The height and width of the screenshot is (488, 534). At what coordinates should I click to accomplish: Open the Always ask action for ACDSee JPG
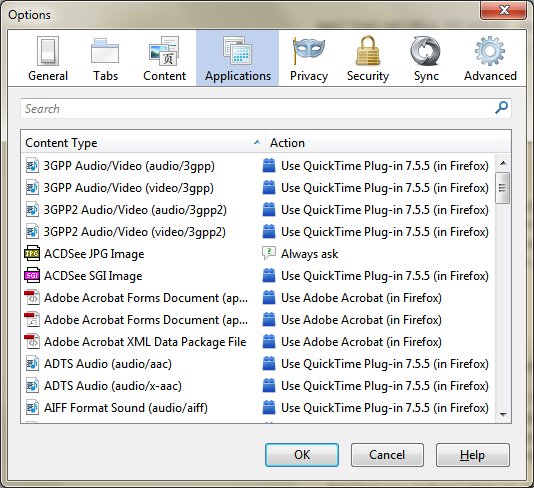click(310, 254)
